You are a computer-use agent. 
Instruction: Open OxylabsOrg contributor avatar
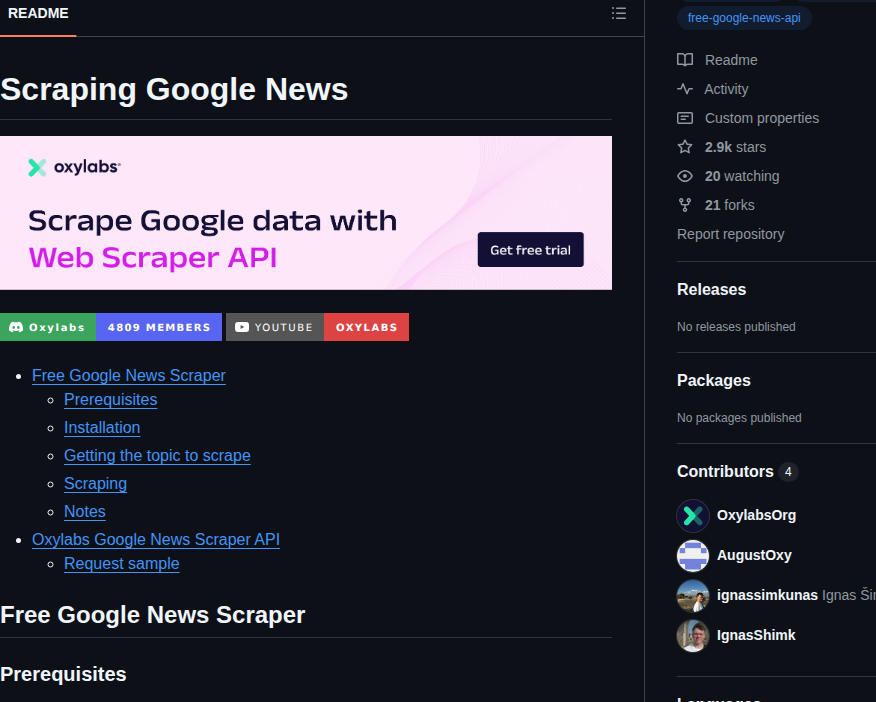coord(693,515)
